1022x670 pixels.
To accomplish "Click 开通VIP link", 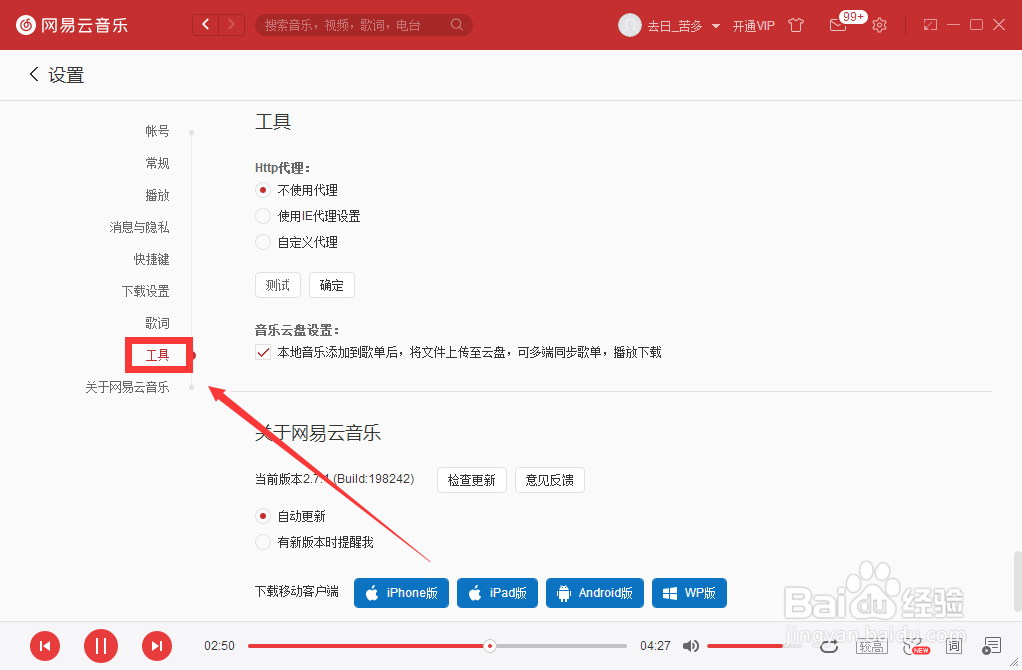I will [x=753, y=26].
